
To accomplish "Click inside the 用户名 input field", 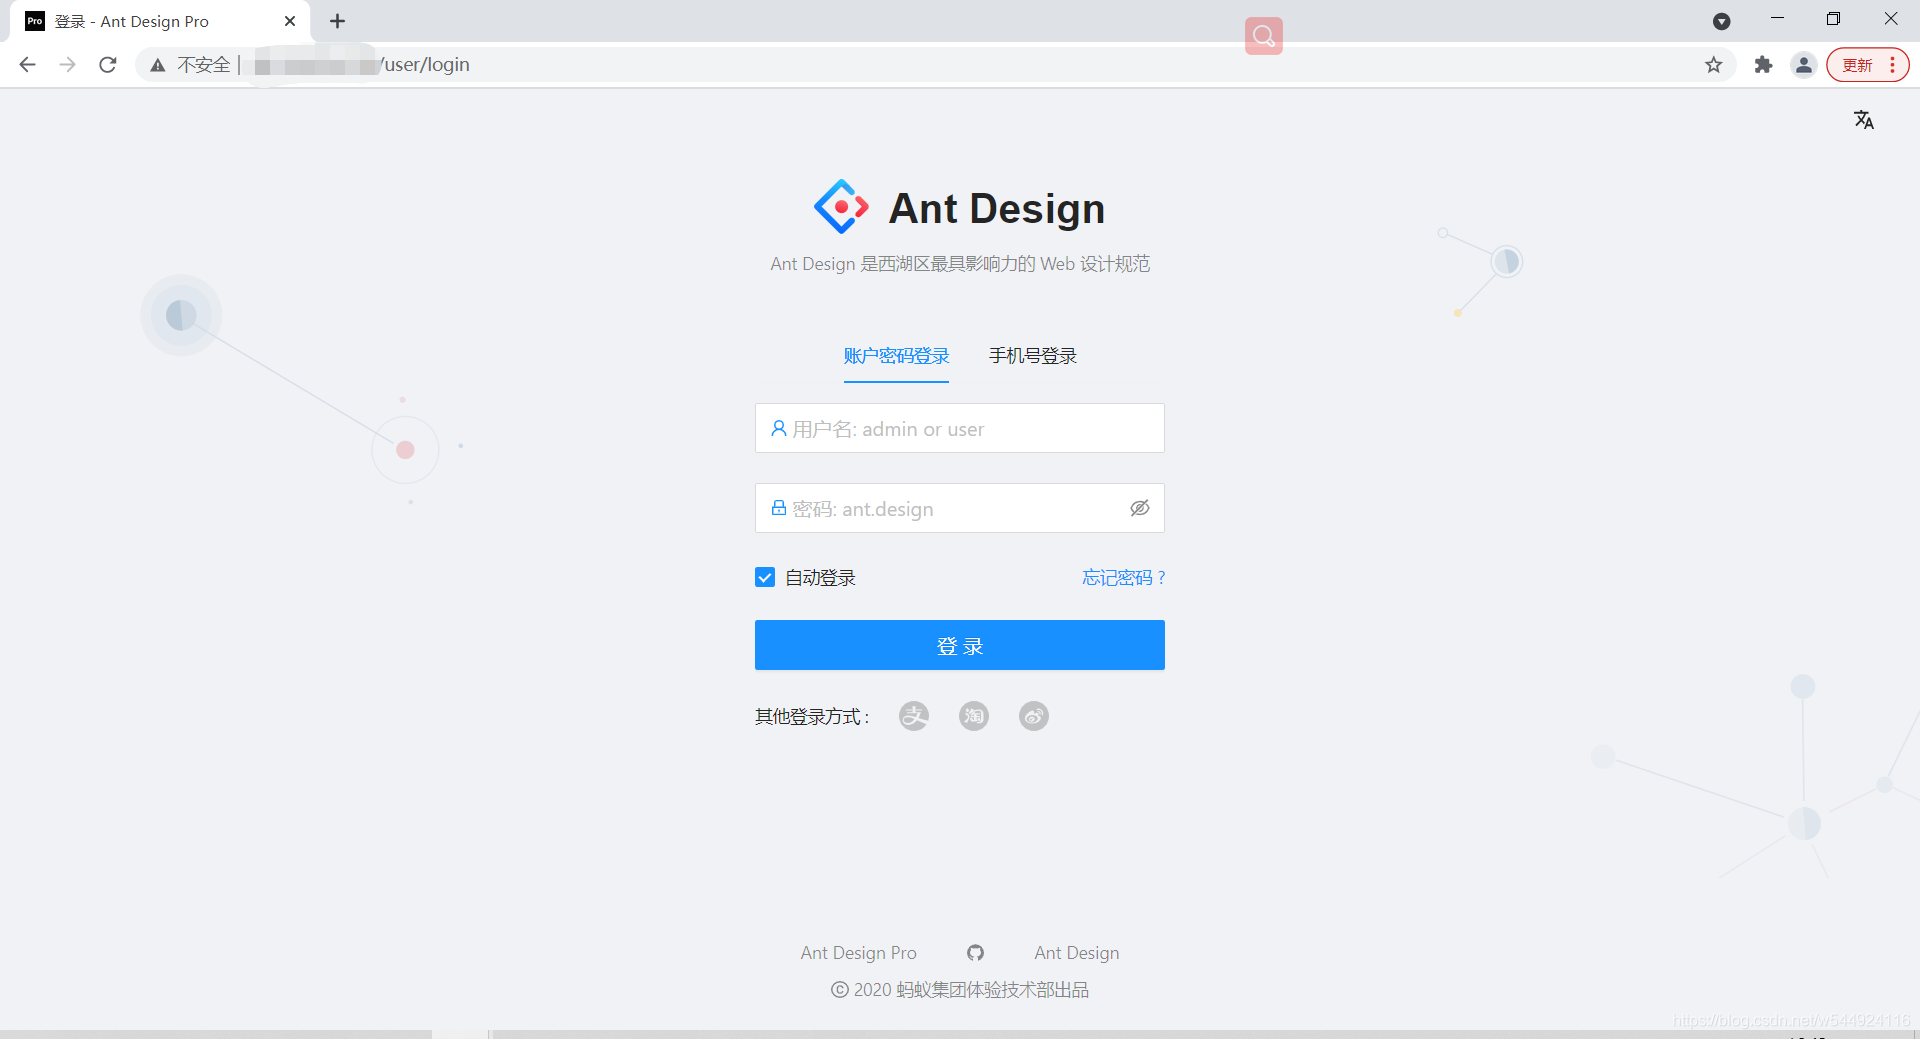I will point(960,428).
